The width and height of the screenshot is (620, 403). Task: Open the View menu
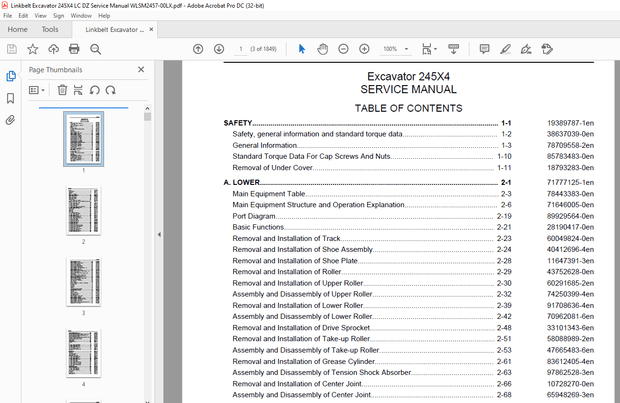pyautogui.click(x=40, y=16)
